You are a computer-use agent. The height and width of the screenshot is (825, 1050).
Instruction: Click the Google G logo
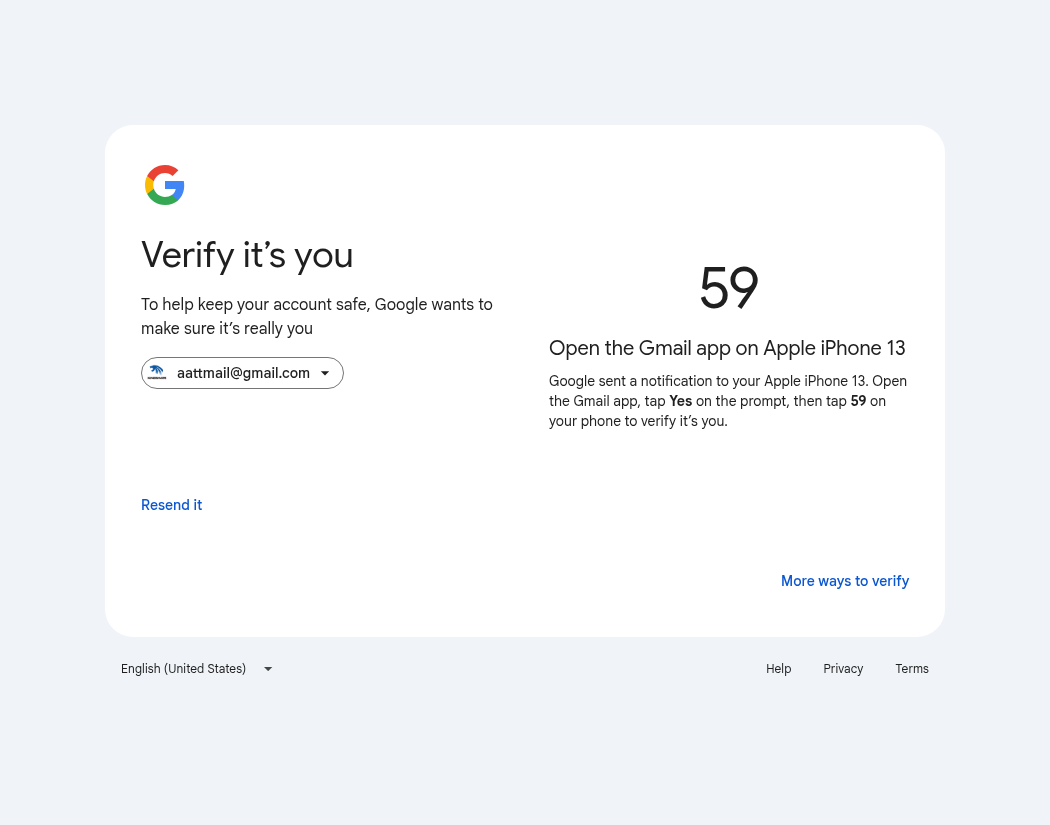pos(165,185)
